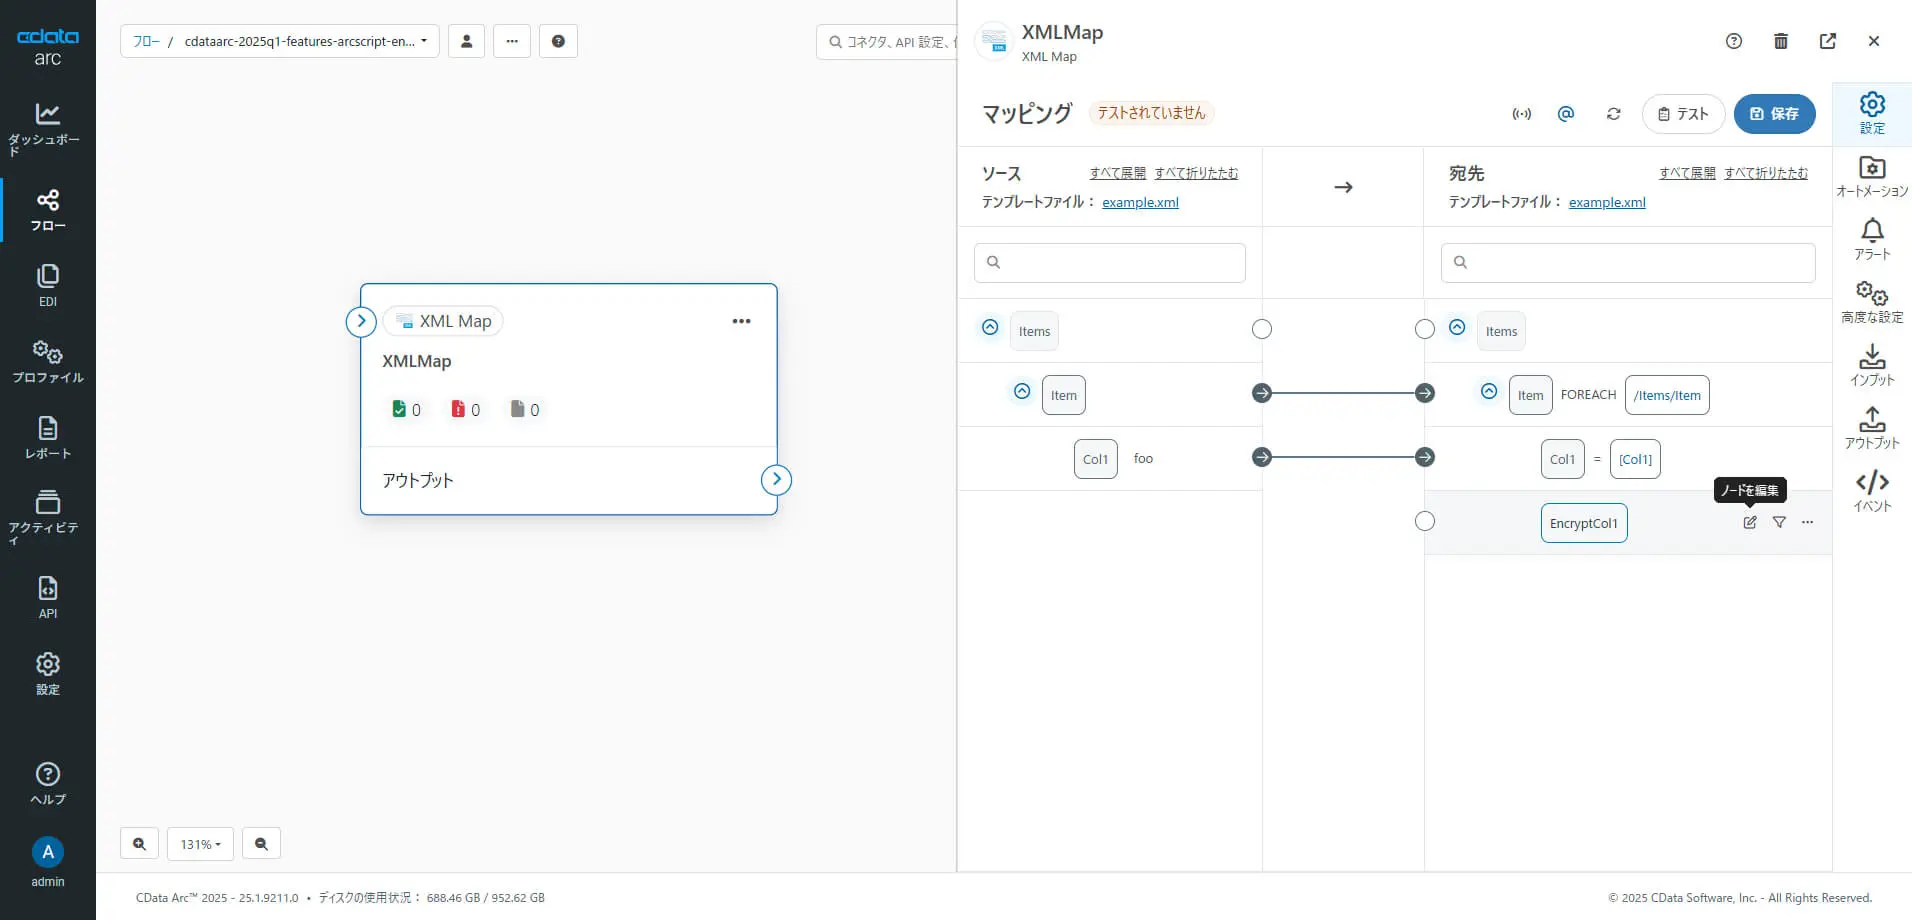Open the API section in sidebar

47,598
